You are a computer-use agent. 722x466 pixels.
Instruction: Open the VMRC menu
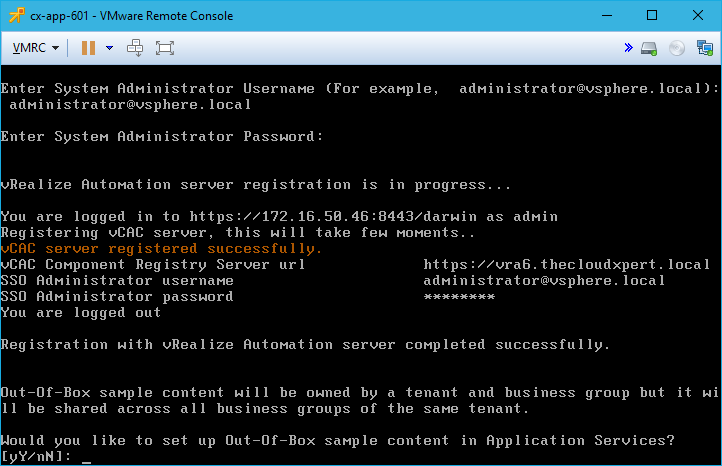tap(35, 48)
